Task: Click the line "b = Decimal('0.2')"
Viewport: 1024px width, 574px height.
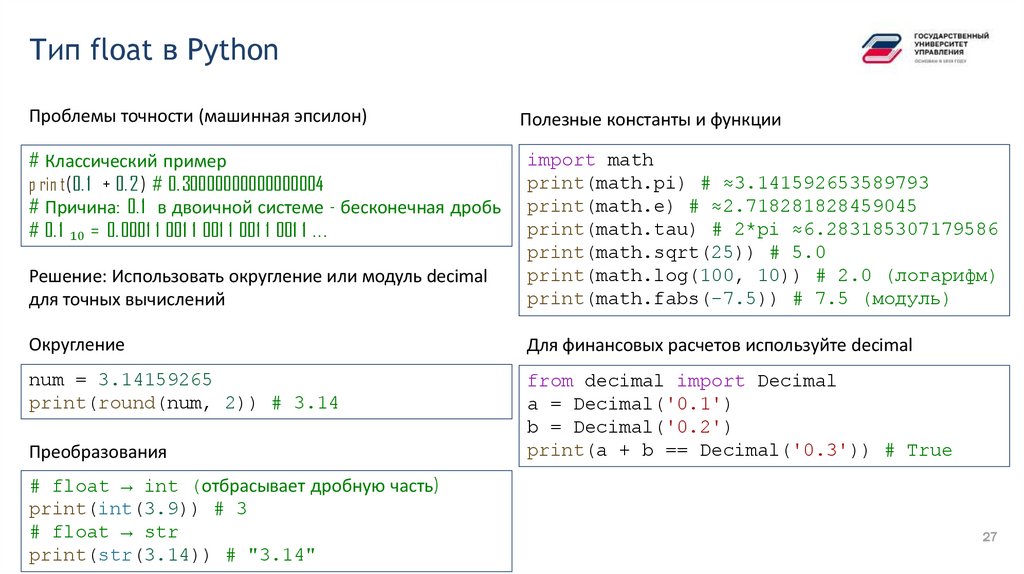Action: (629, 427)
